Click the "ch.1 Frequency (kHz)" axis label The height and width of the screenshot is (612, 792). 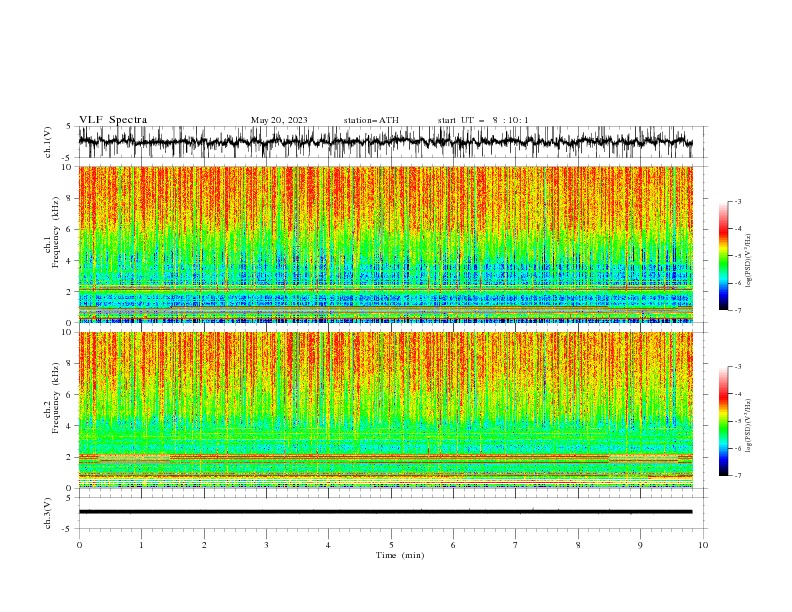click(x=52, y=232)
